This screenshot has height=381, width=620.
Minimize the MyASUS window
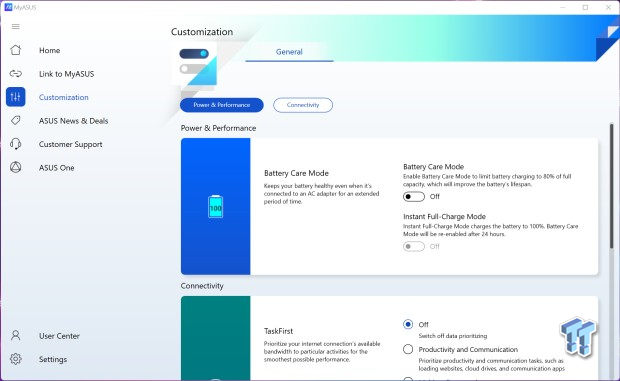[563, 8]
